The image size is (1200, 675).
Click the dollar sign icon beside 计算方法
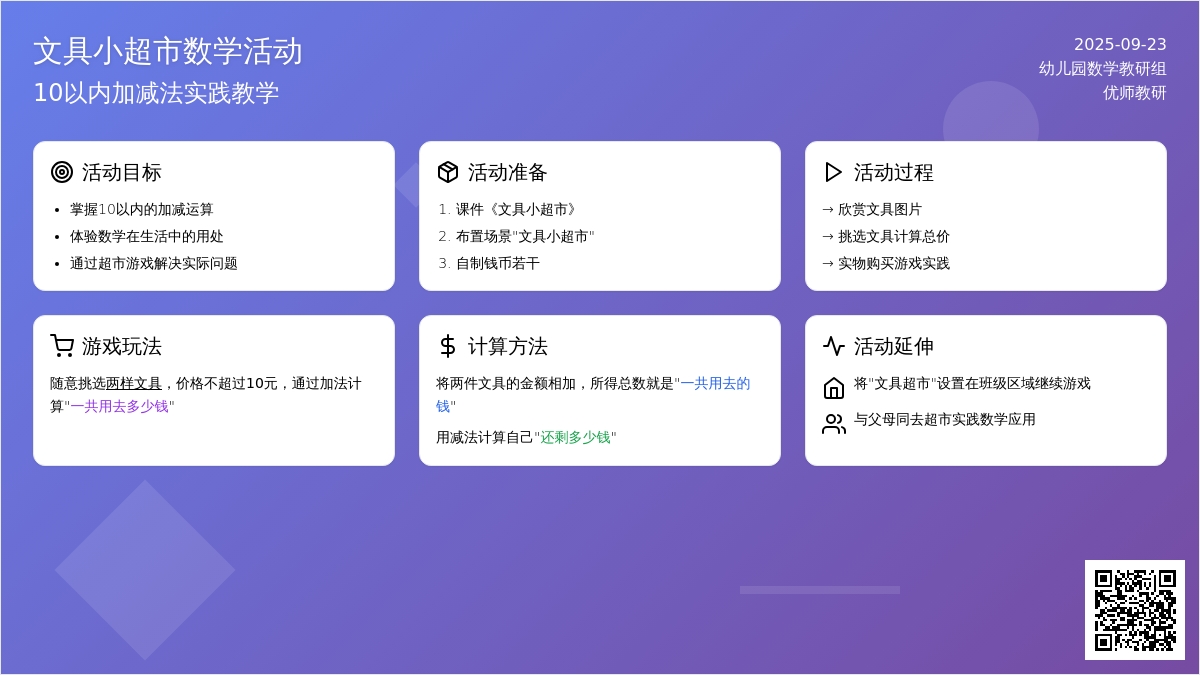coord(448,346)
